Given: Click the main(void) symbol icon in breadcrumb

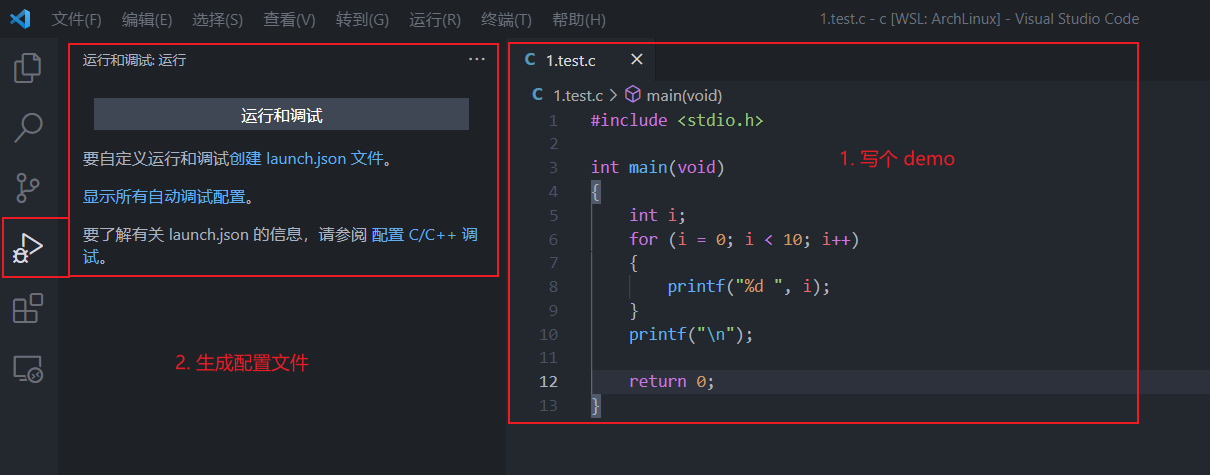Looking at the screenshot, I should click(633, 95).
